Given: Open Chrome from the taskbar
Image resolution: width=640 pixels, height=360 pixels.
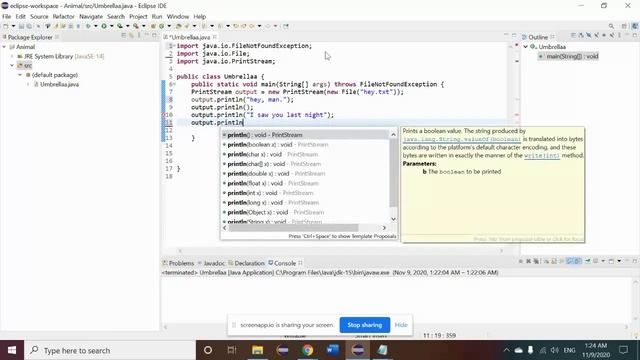Looking at the screenshot, I should (307, 350).
